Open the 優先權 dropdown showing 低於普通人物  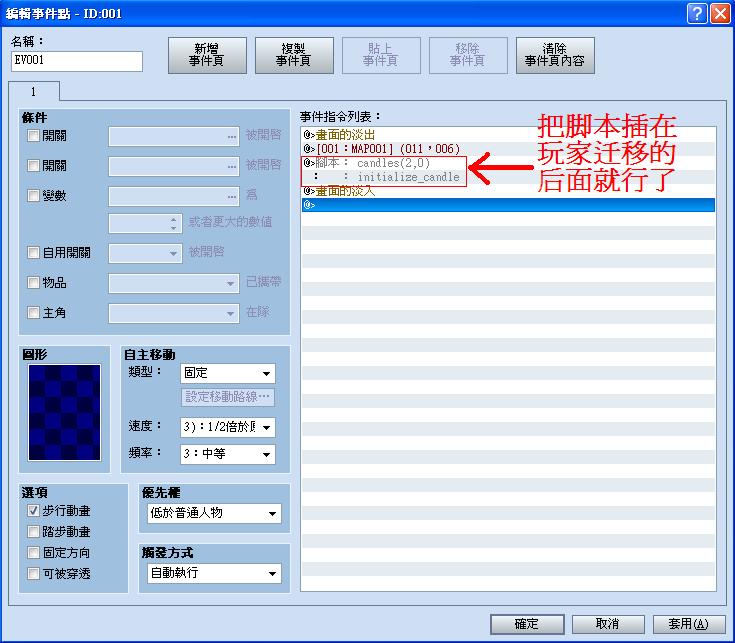pos(215,513)
